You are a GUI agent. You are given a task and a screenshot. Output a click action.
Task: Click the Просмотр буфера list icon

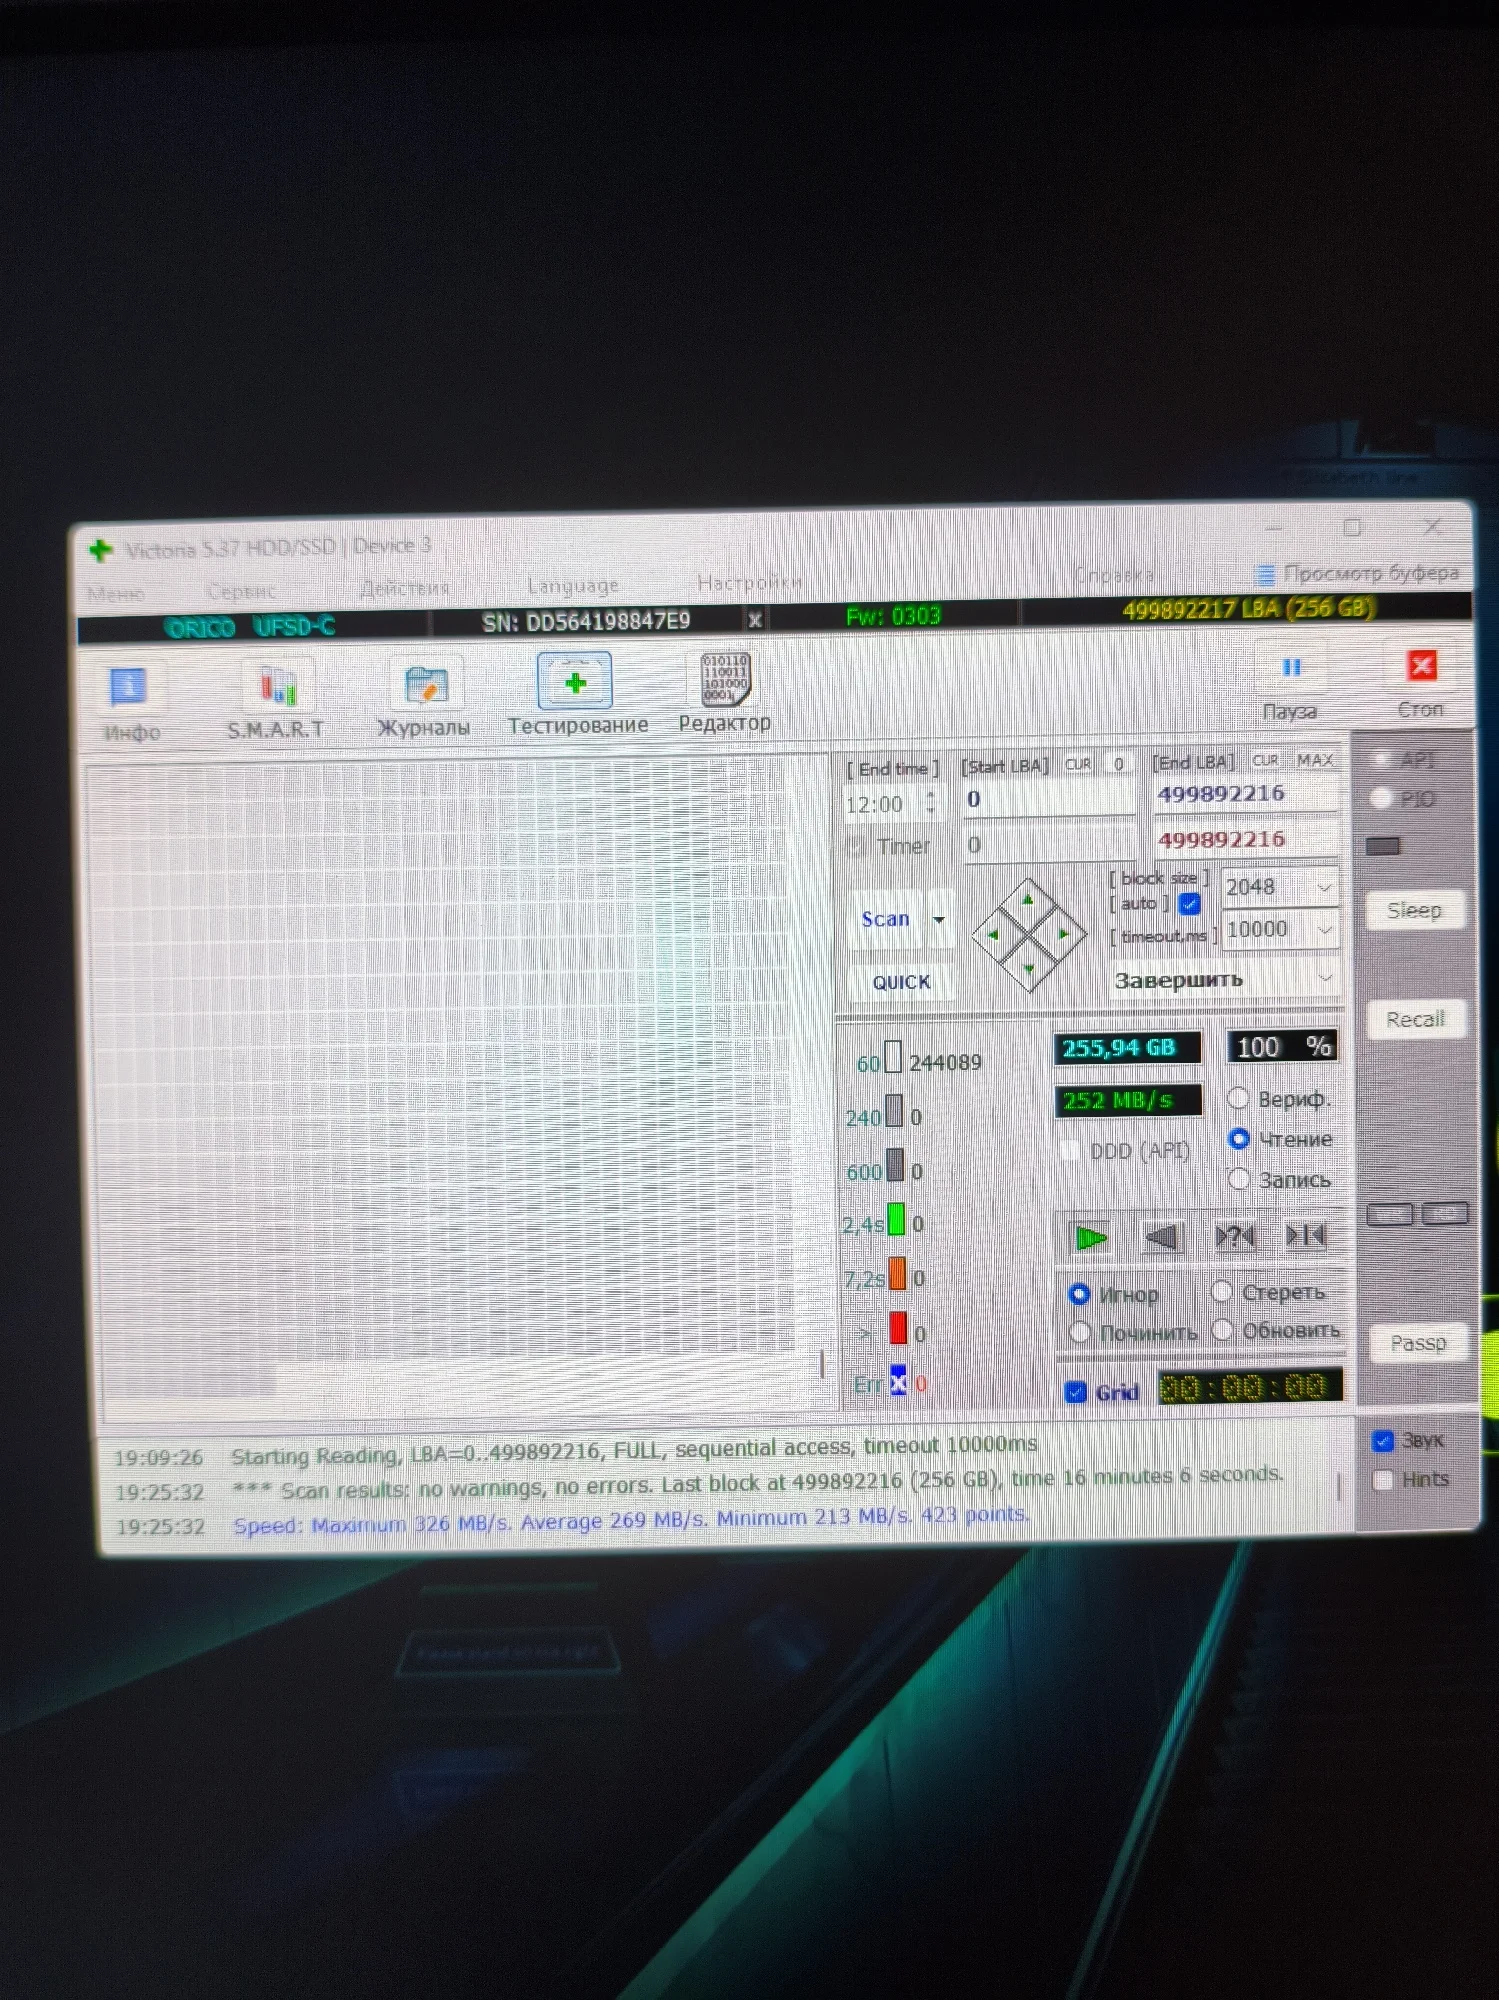point(1265,574)
